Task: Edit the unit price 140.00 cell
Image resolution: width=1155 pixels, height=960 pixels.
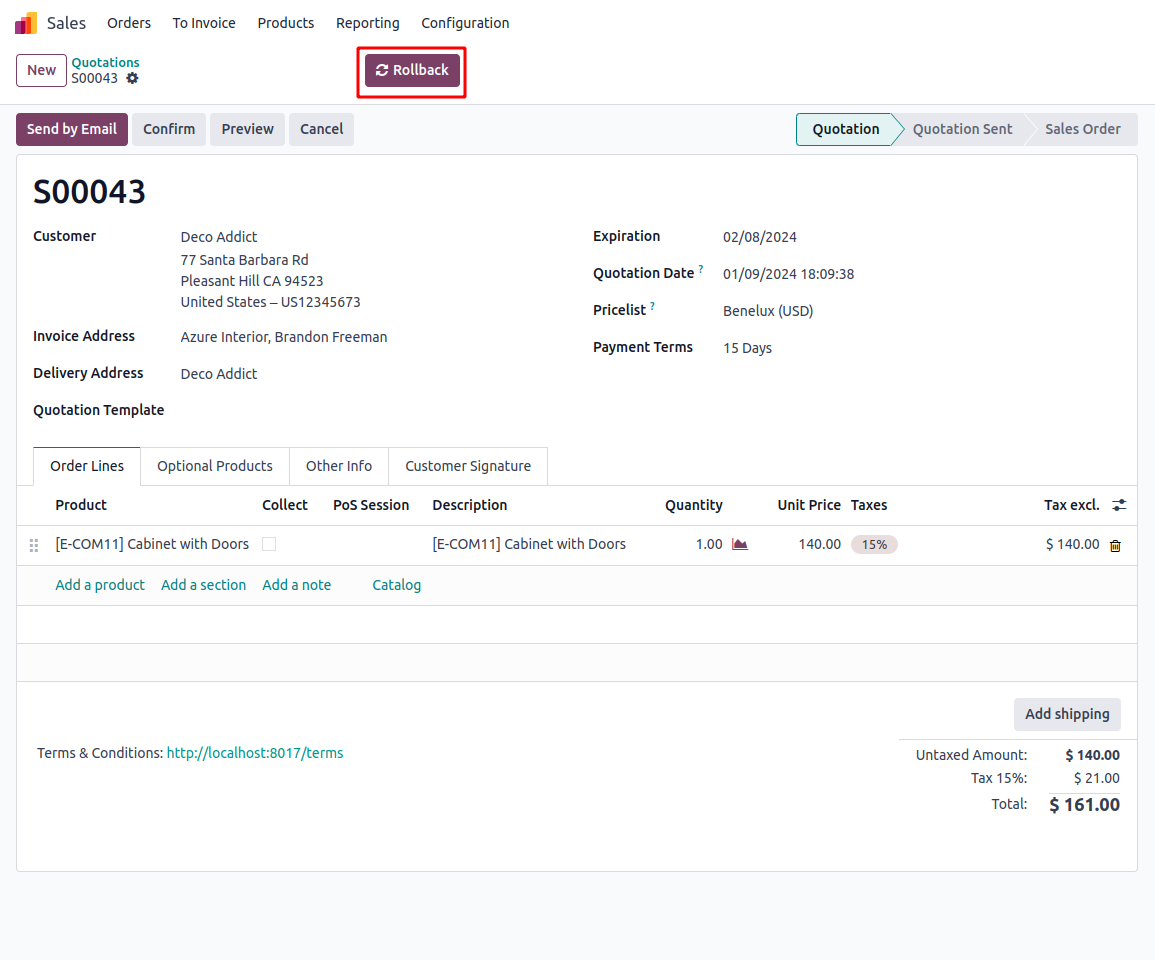Action: (819, 544)
